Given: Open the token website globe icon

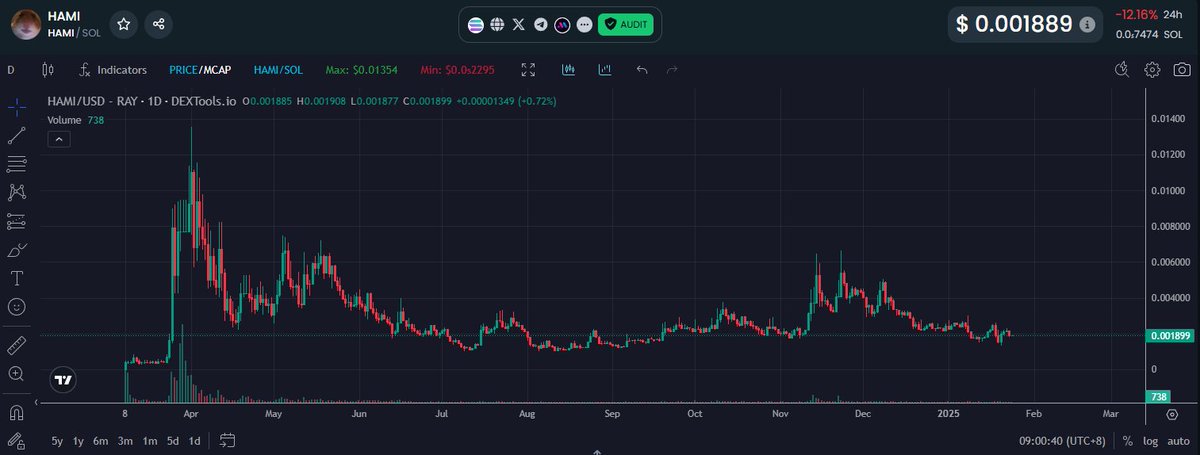Looking at the screenshot, I should tap(497, 24).
